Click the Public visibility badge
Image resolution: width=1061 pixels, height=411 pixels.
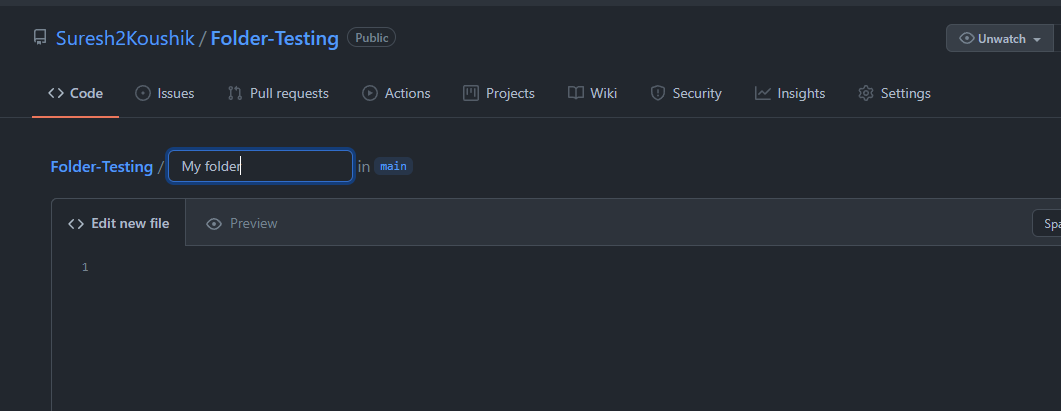(371, 37)
